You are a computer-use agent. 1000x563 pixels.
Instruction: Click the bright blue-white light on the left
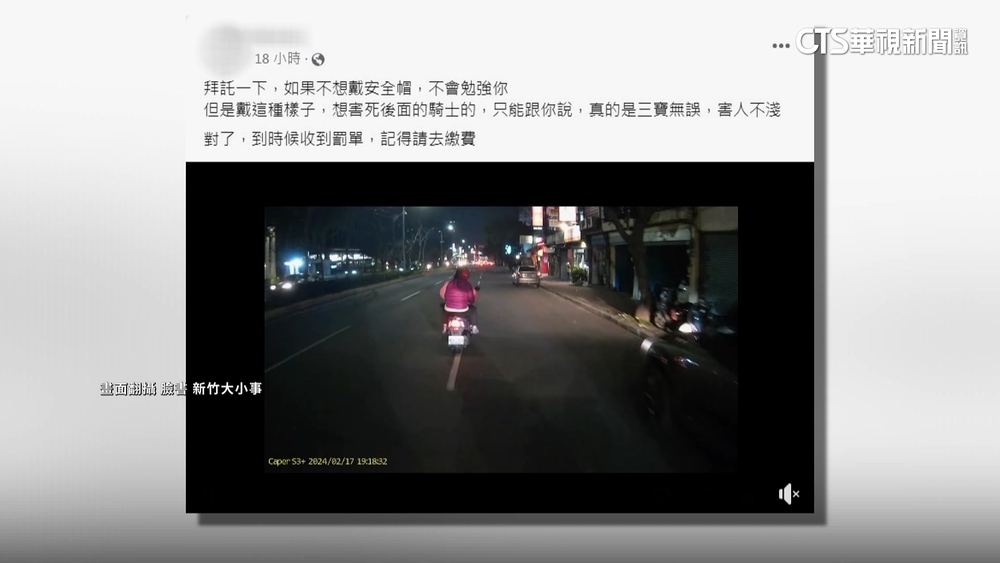pos(294,265)
